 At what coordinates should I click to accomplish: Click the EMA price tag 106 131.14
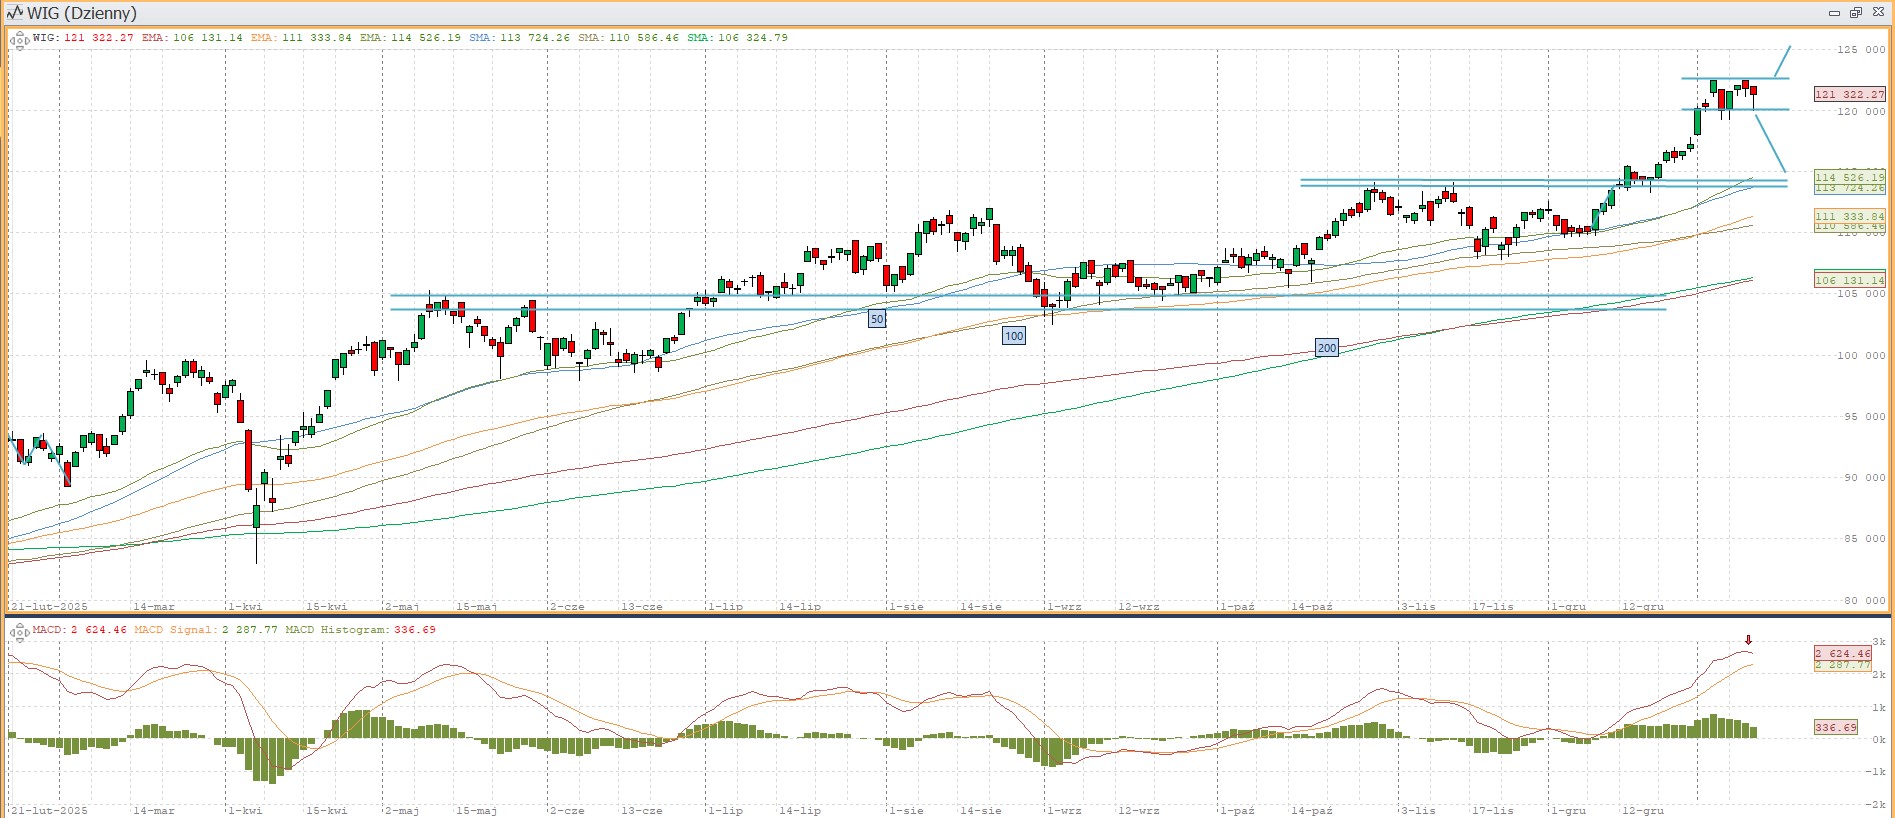[1849, 280]
